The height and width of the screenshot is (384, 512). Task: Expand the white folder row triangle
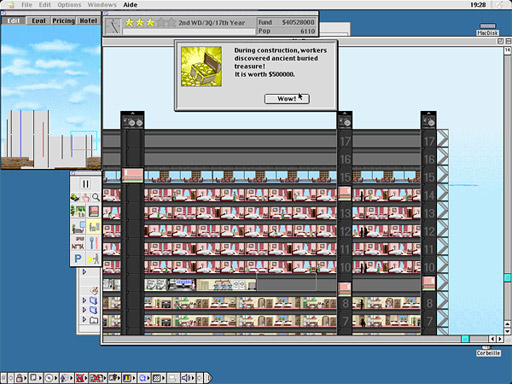coord(84,319)
